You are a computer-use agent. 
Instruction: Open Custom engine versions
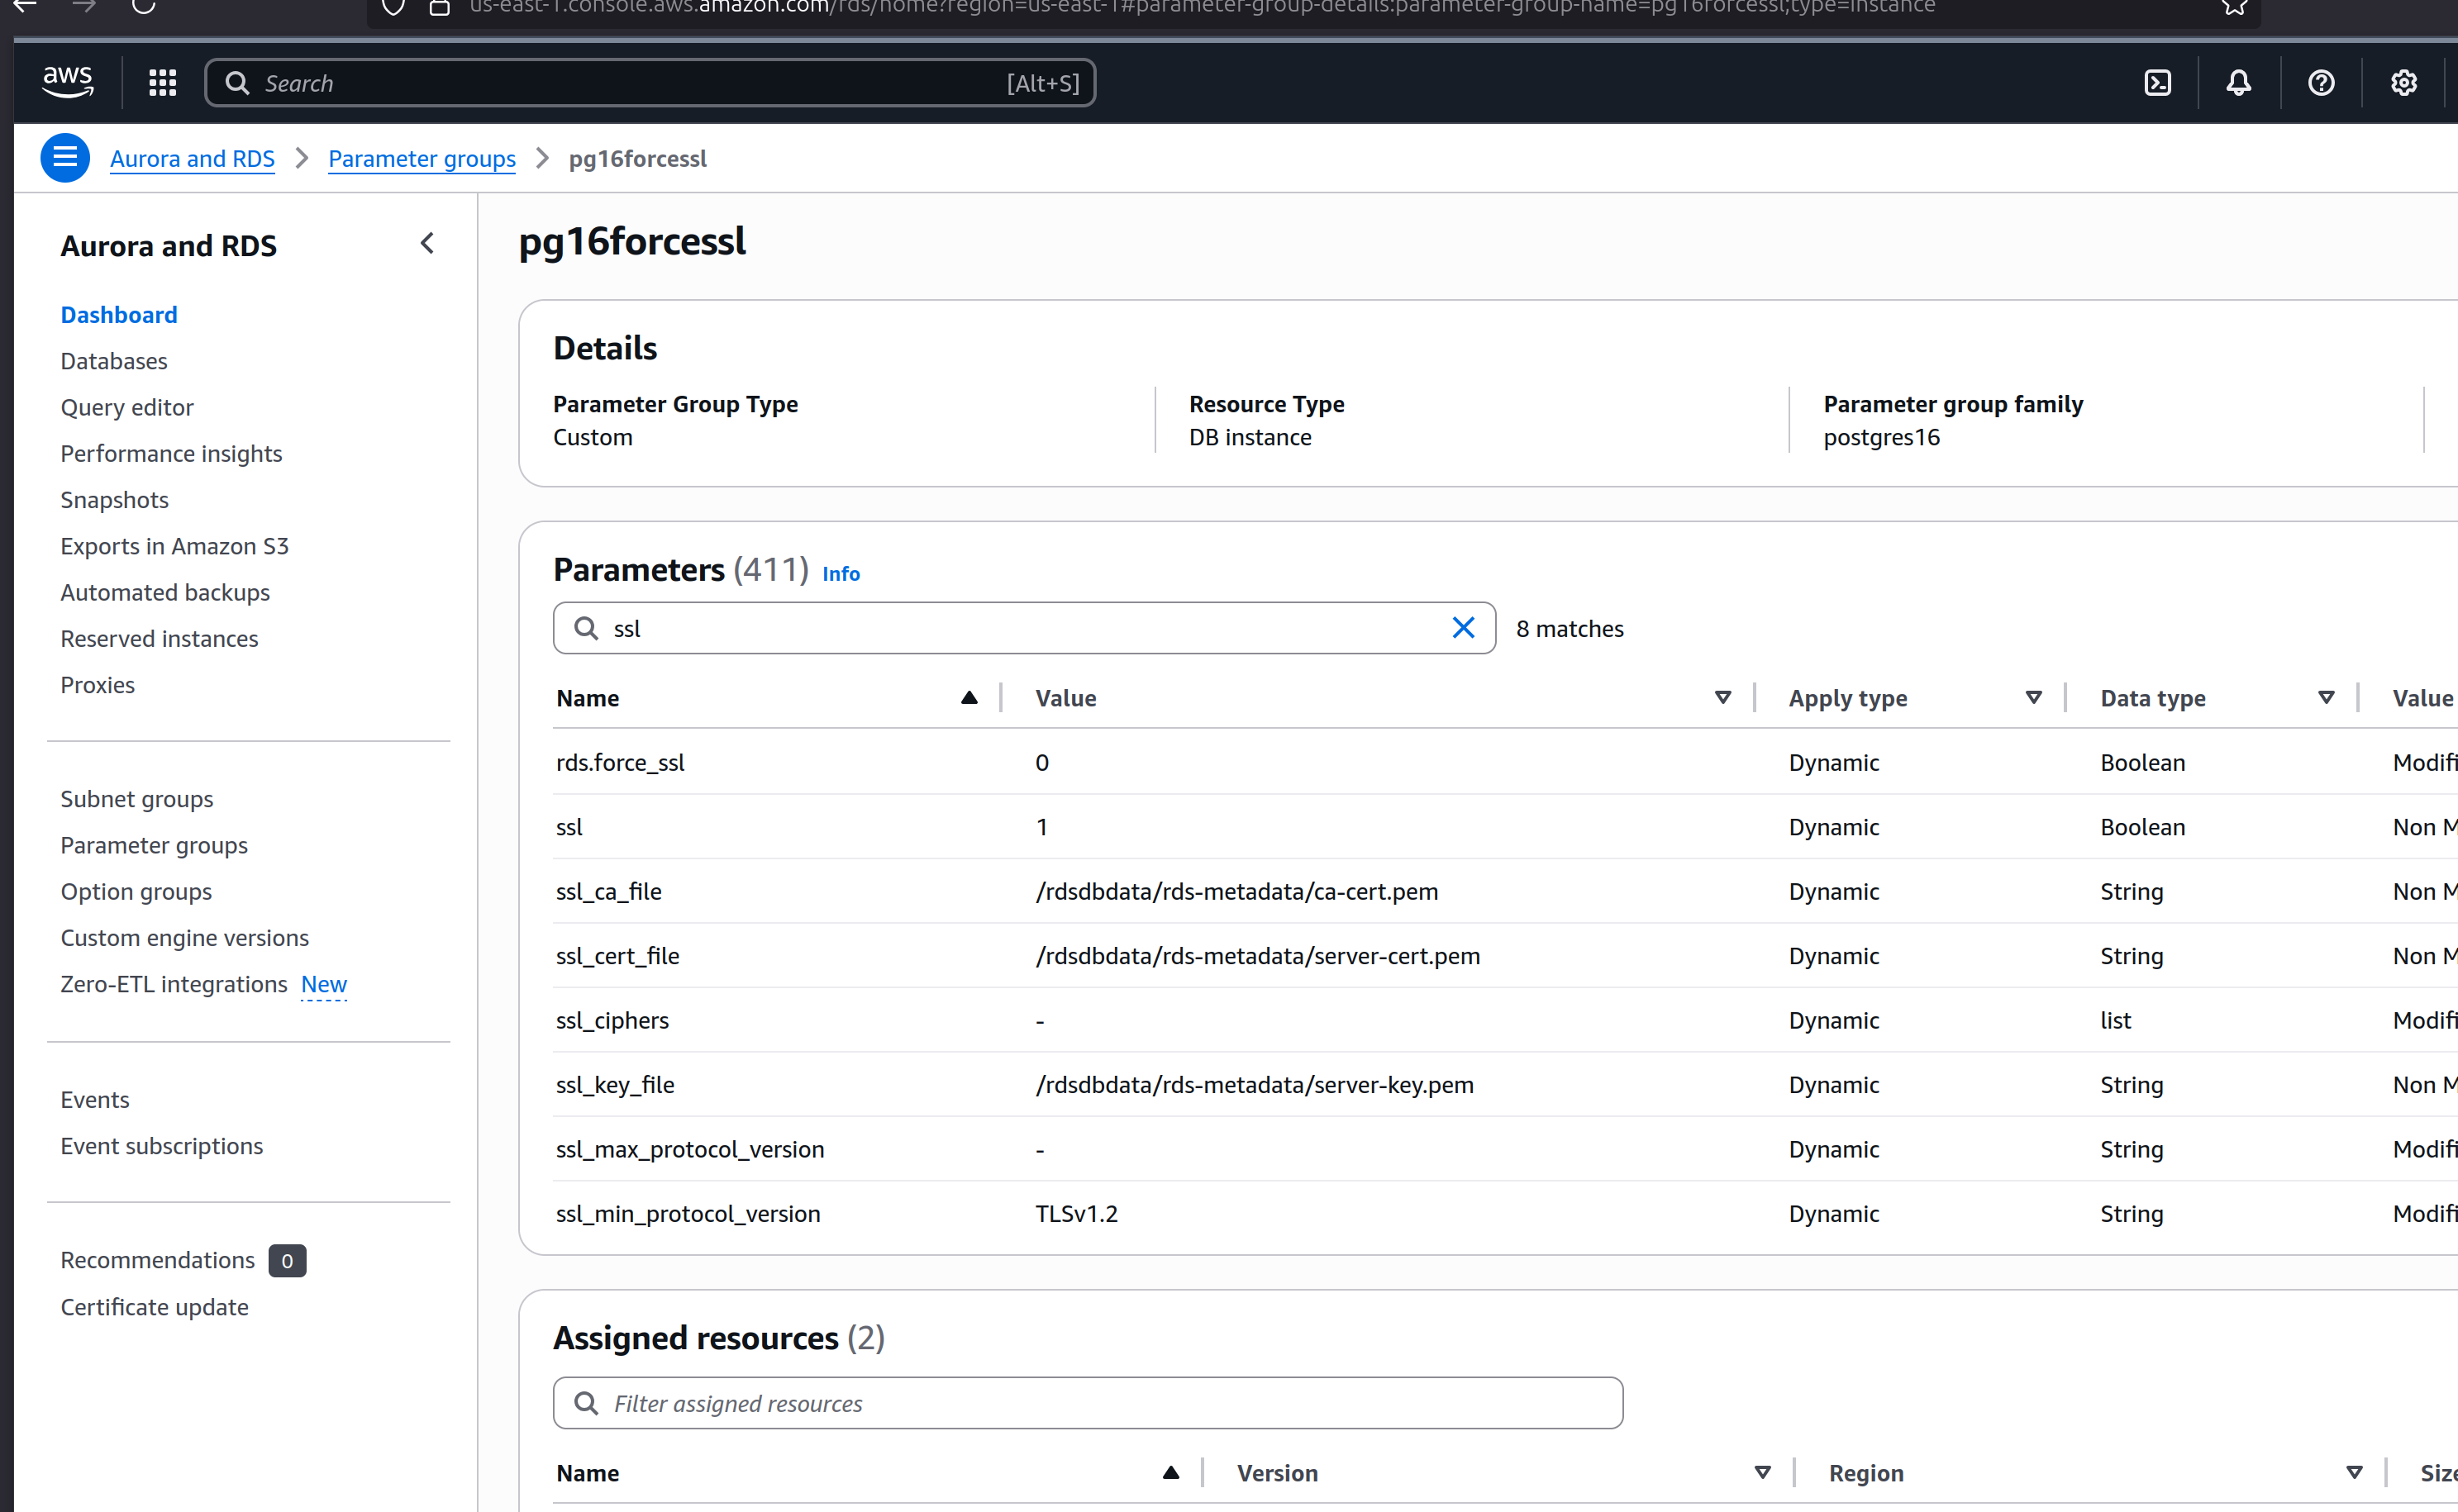185,938
